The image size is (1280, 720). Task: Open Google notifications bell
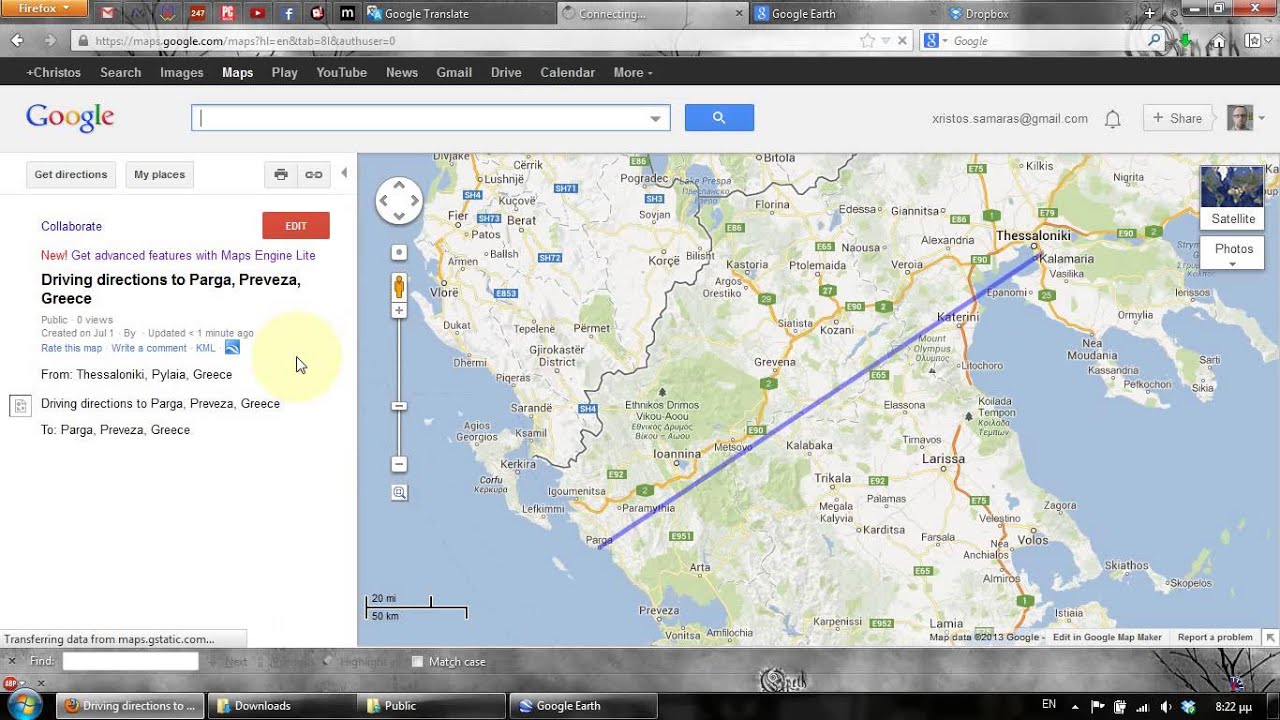point(1112,119)
